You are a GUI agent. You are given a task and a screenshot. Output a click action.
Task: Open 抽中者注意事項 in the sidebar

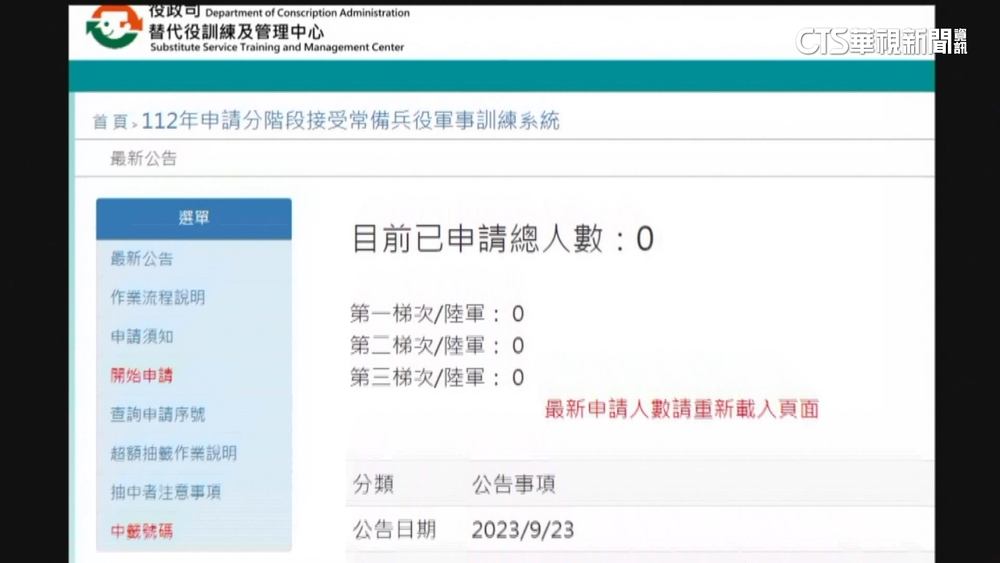pyautogui.click(x=166, y=492)
